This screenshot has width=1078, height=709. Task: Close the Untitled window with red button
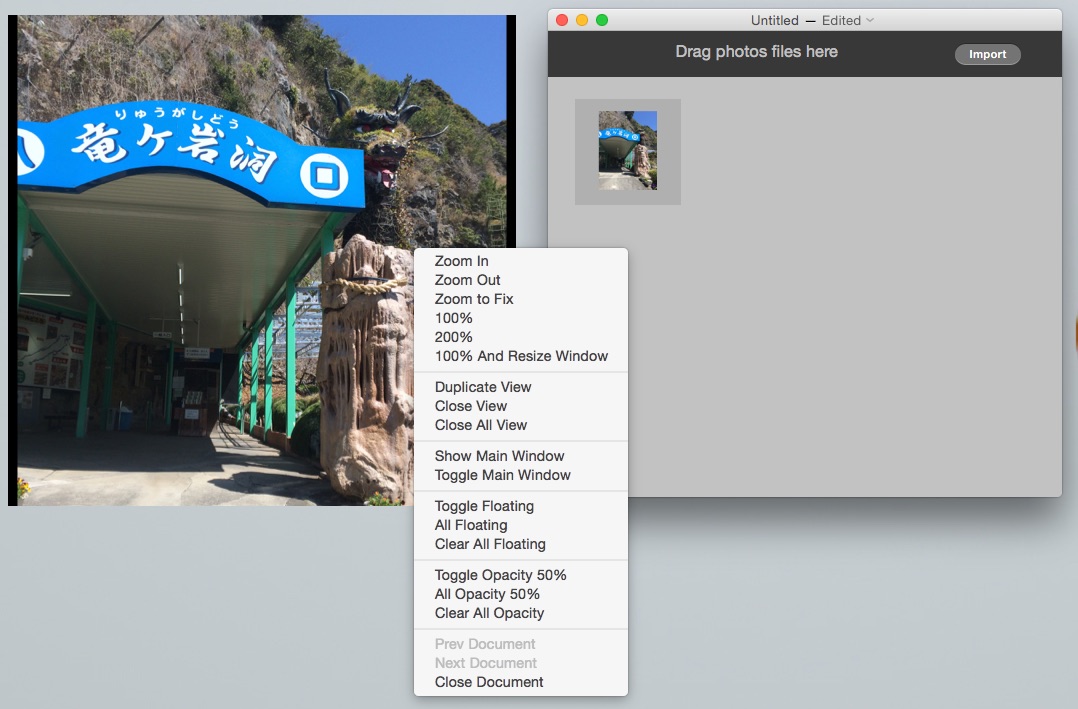click(x=562, y=20)
